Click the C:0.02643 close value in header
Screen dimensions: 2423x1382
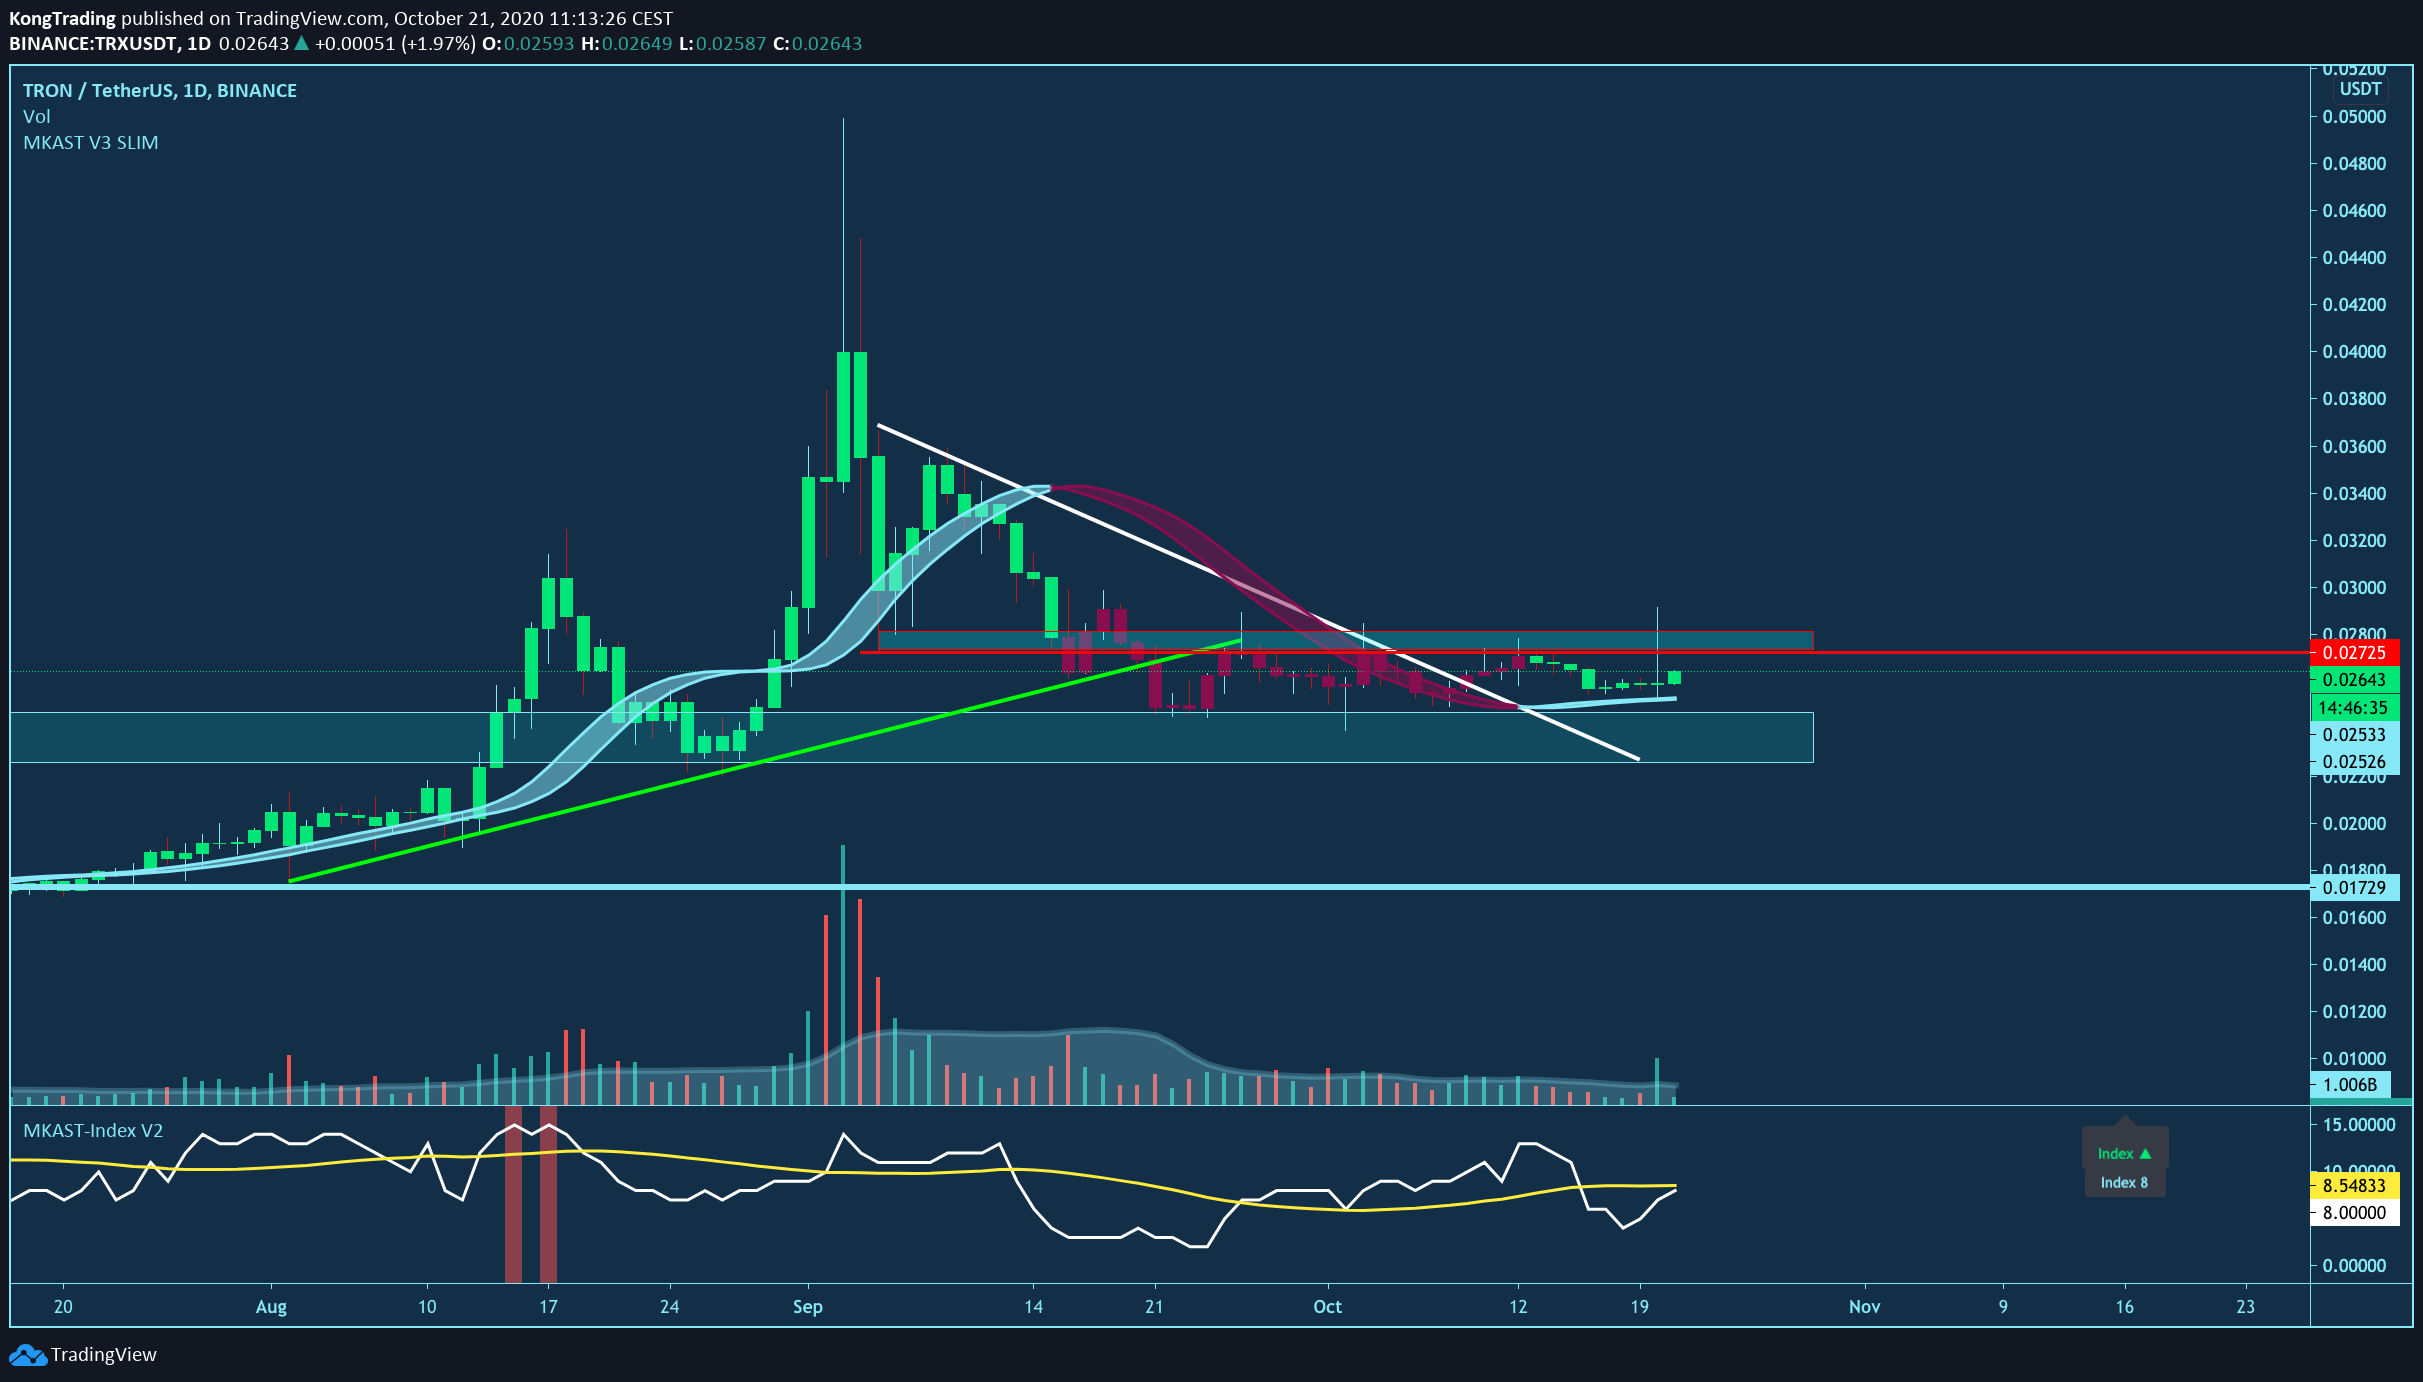click(x=817, y=43)
